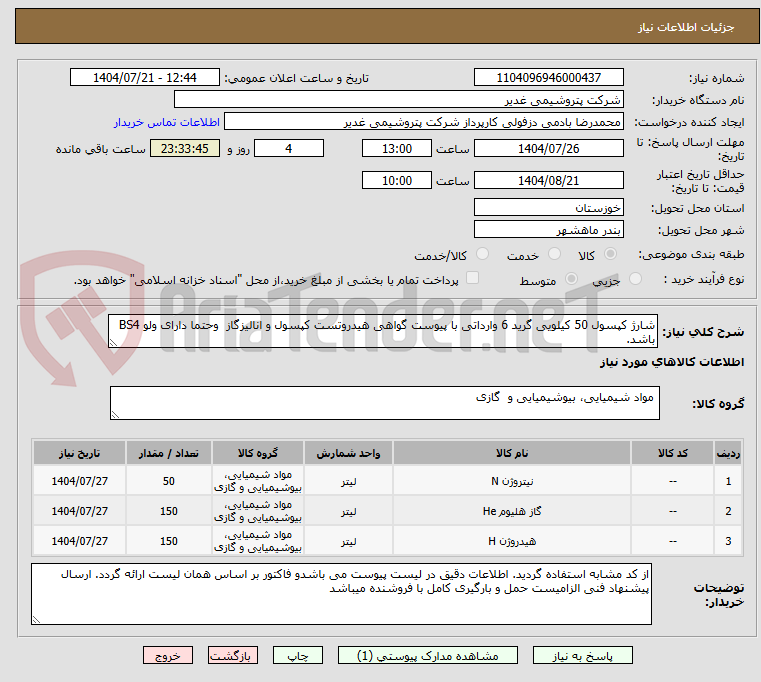This screenshot has height=682, width=761.
Task: Click the 'بازگشت' back button
Action: pyautogui.click(x=233, y=656)
